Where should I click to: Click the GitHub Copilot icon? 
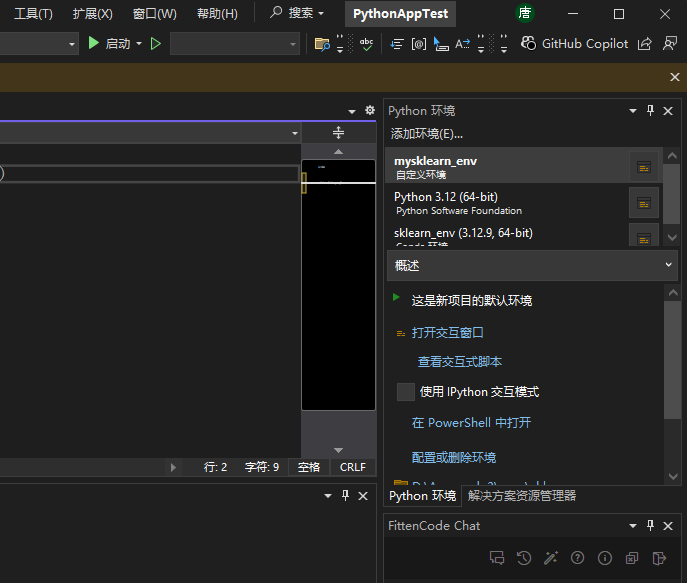point(528,43)
